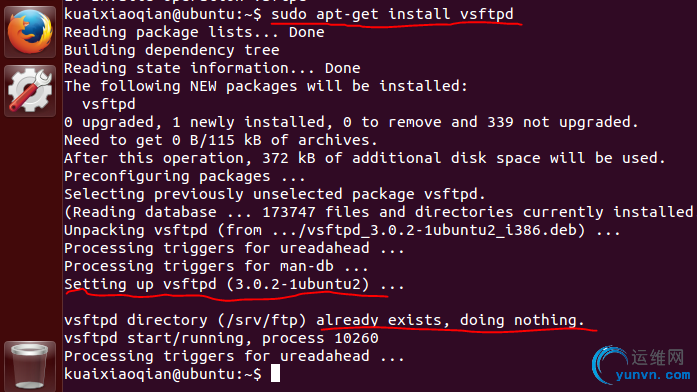The image size is (697, 392).
Task: Click the first 'kuaixiaoqian@ubuntu' prompt at top
Action: pos(163,14)
